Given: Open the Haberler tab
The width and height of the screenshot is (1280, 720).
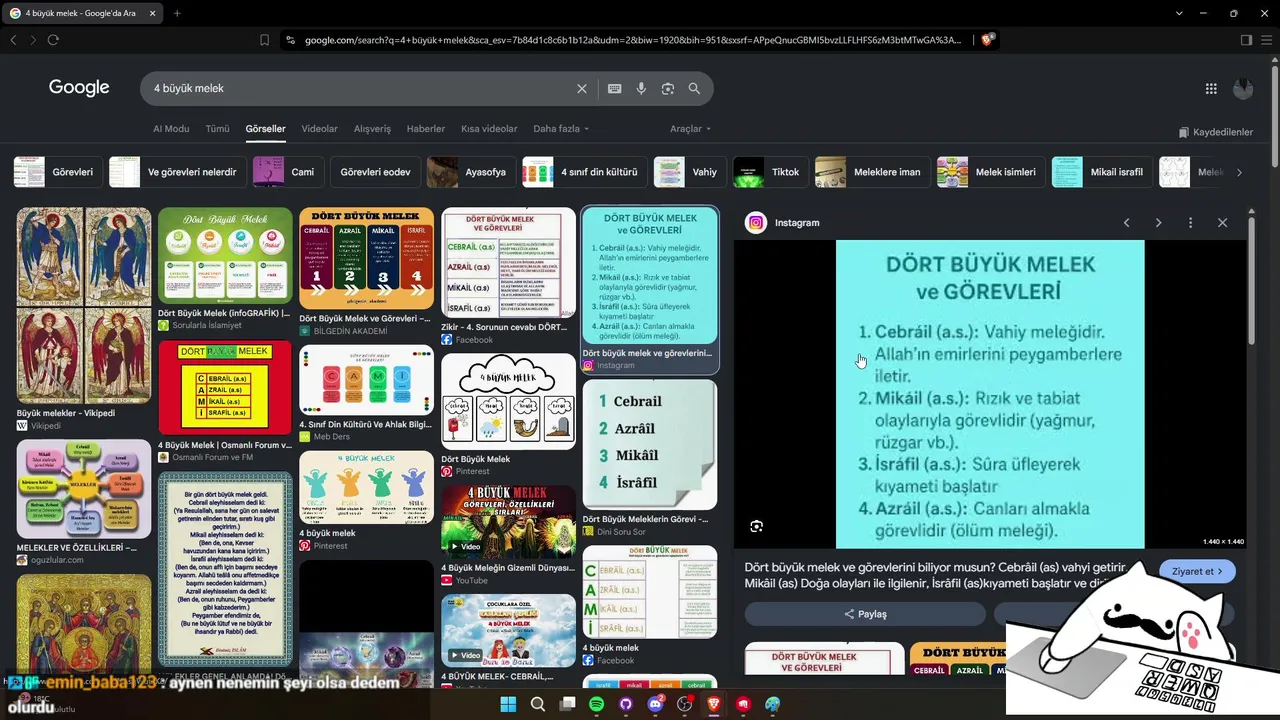Looking at the screenshot, I should tap(426, 129).
